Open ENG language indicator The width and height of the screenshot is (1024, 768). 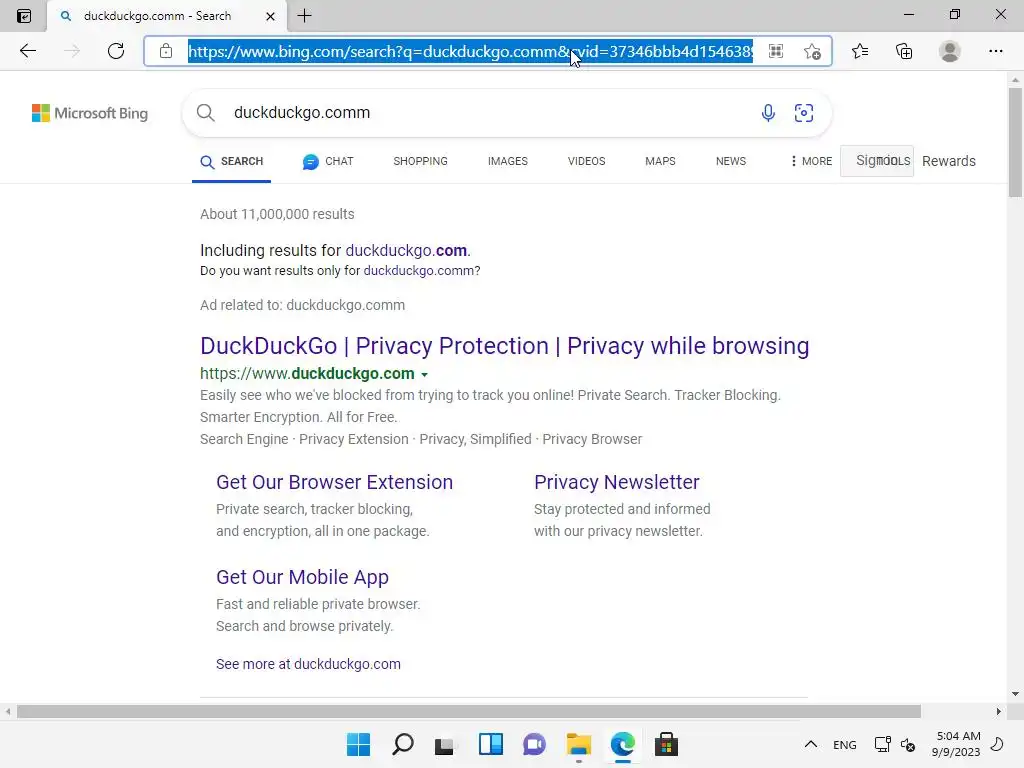(844, 744)
